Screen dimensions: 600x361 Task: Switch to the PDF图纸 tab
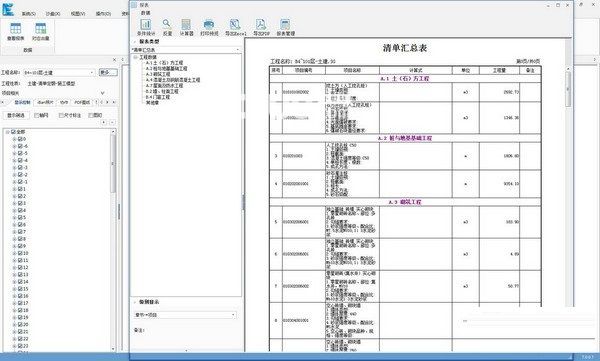tap(83, 103)
